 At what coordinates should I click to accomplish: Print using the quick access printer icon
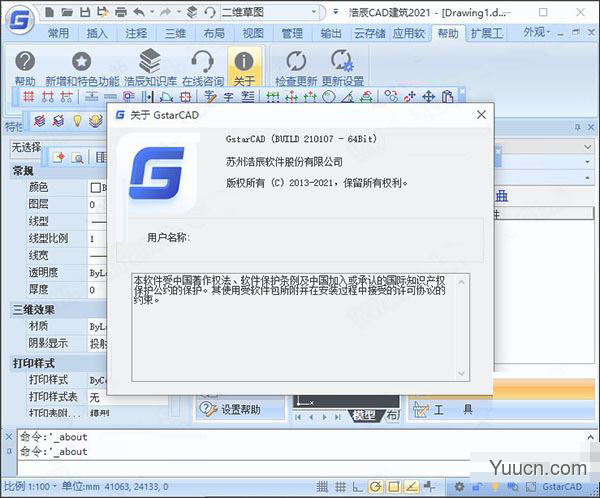(x=121, y=12)
